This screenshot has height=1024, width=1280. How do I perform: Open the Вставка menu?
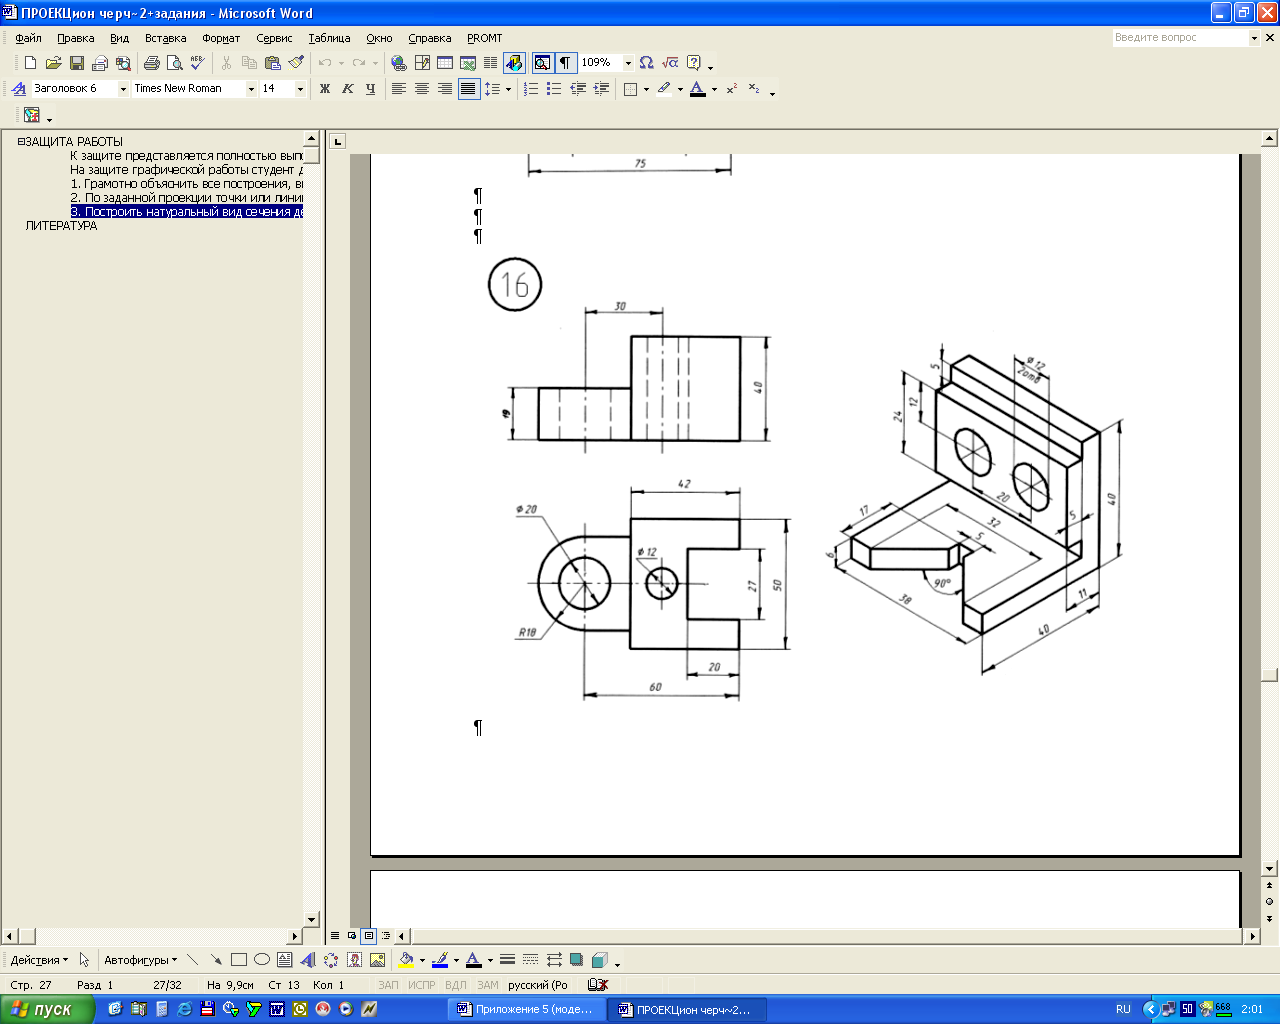(x=165, y=38)
